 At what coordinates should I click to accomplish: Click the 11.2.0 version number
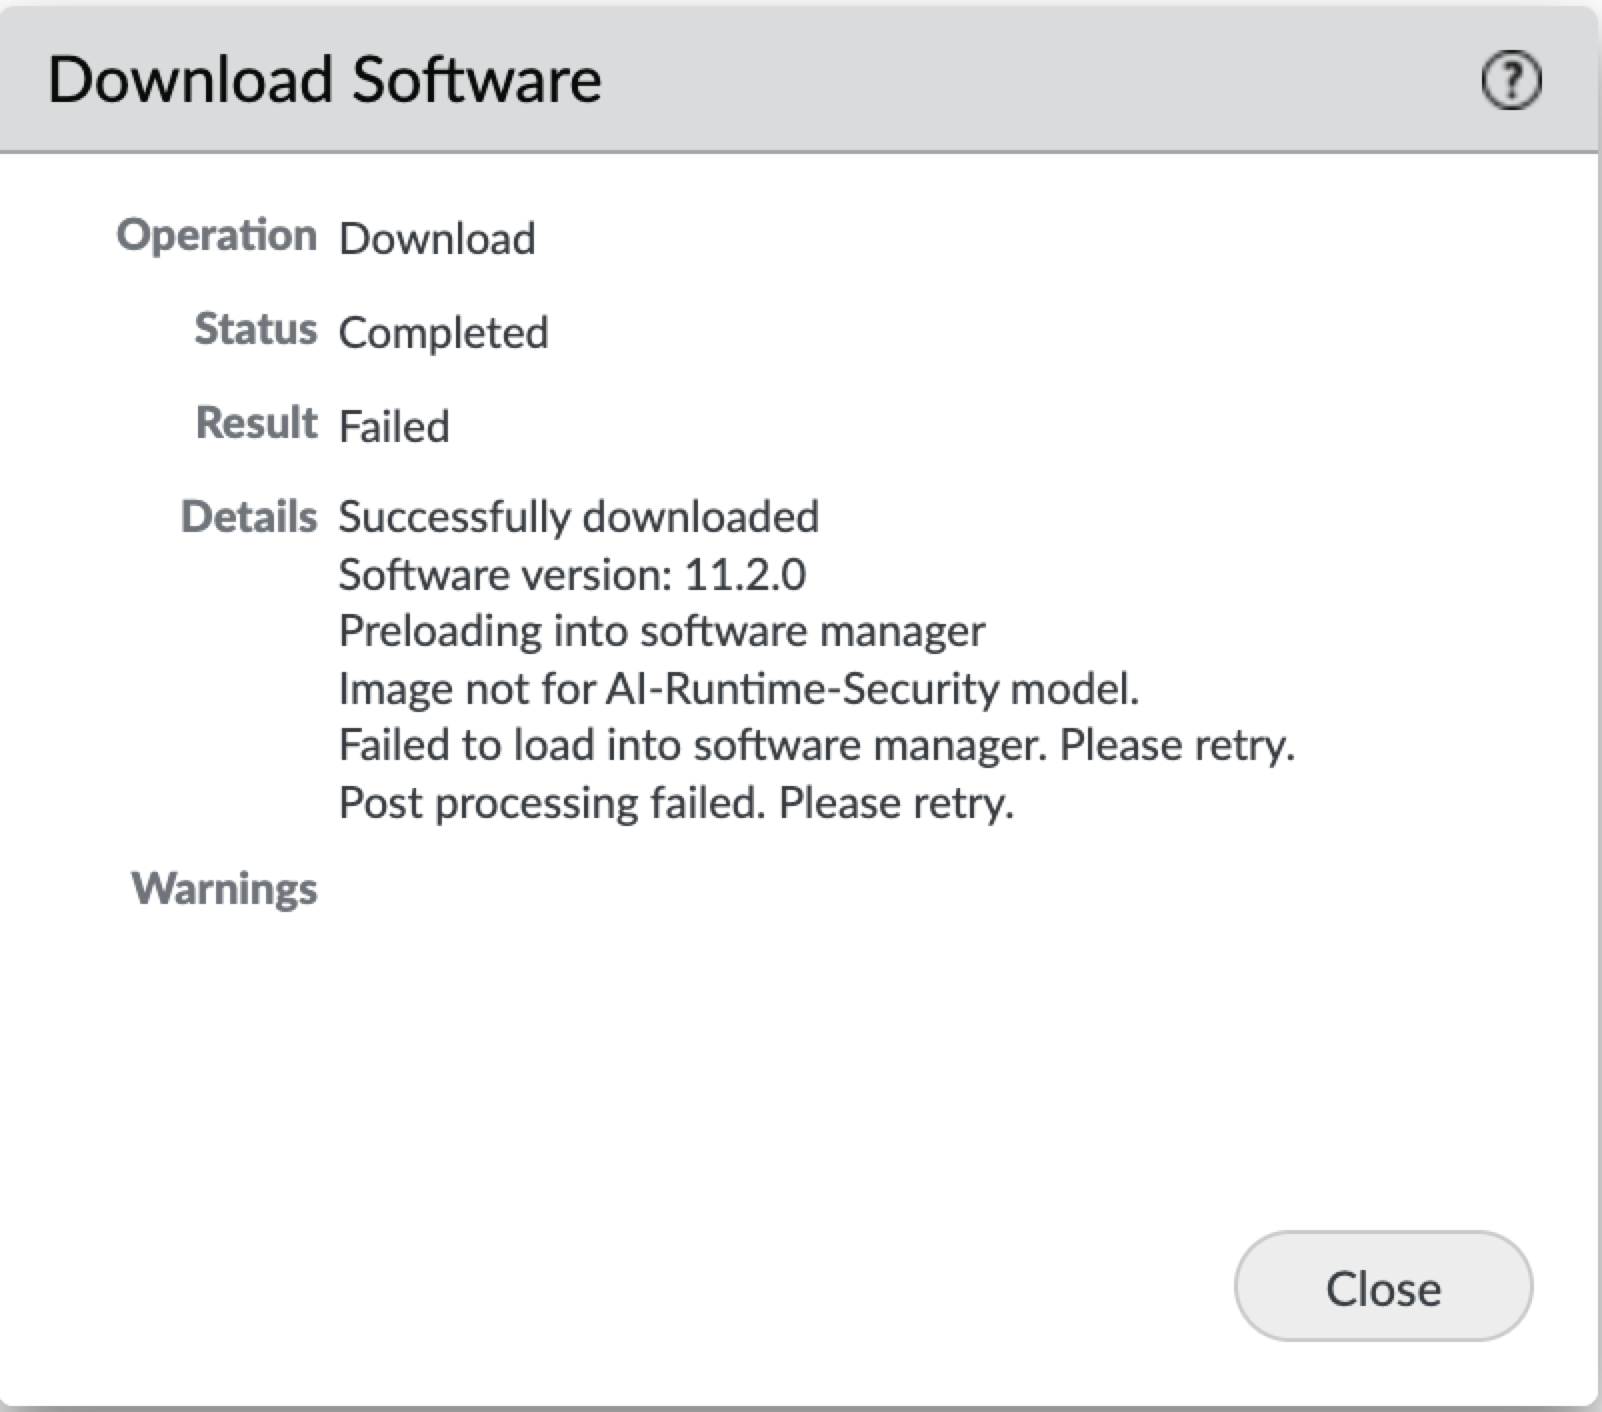745,575
